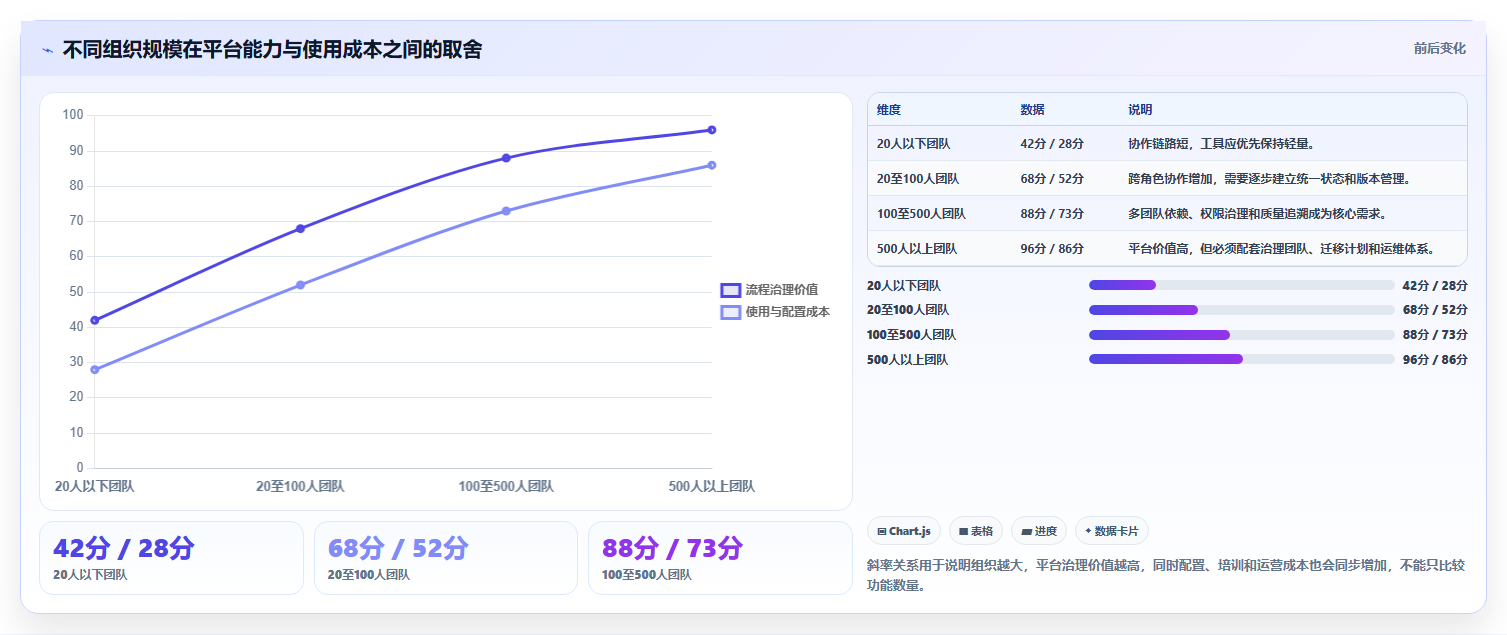Click the 42分 / 28分 progress row value
Viewport: 1507px width, 635px height.
[x=1435, y=286]
